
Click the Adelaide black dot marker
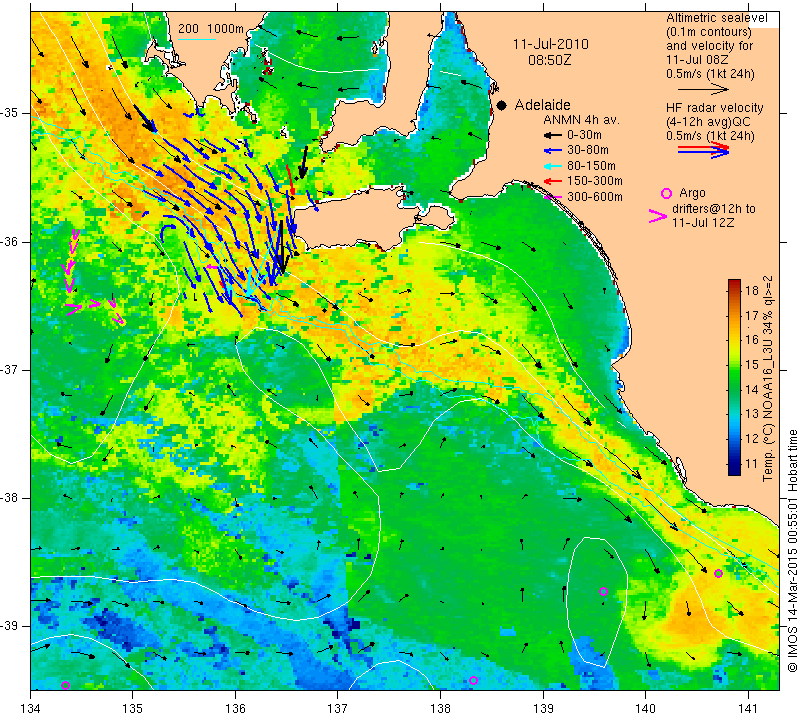point(502,105)
